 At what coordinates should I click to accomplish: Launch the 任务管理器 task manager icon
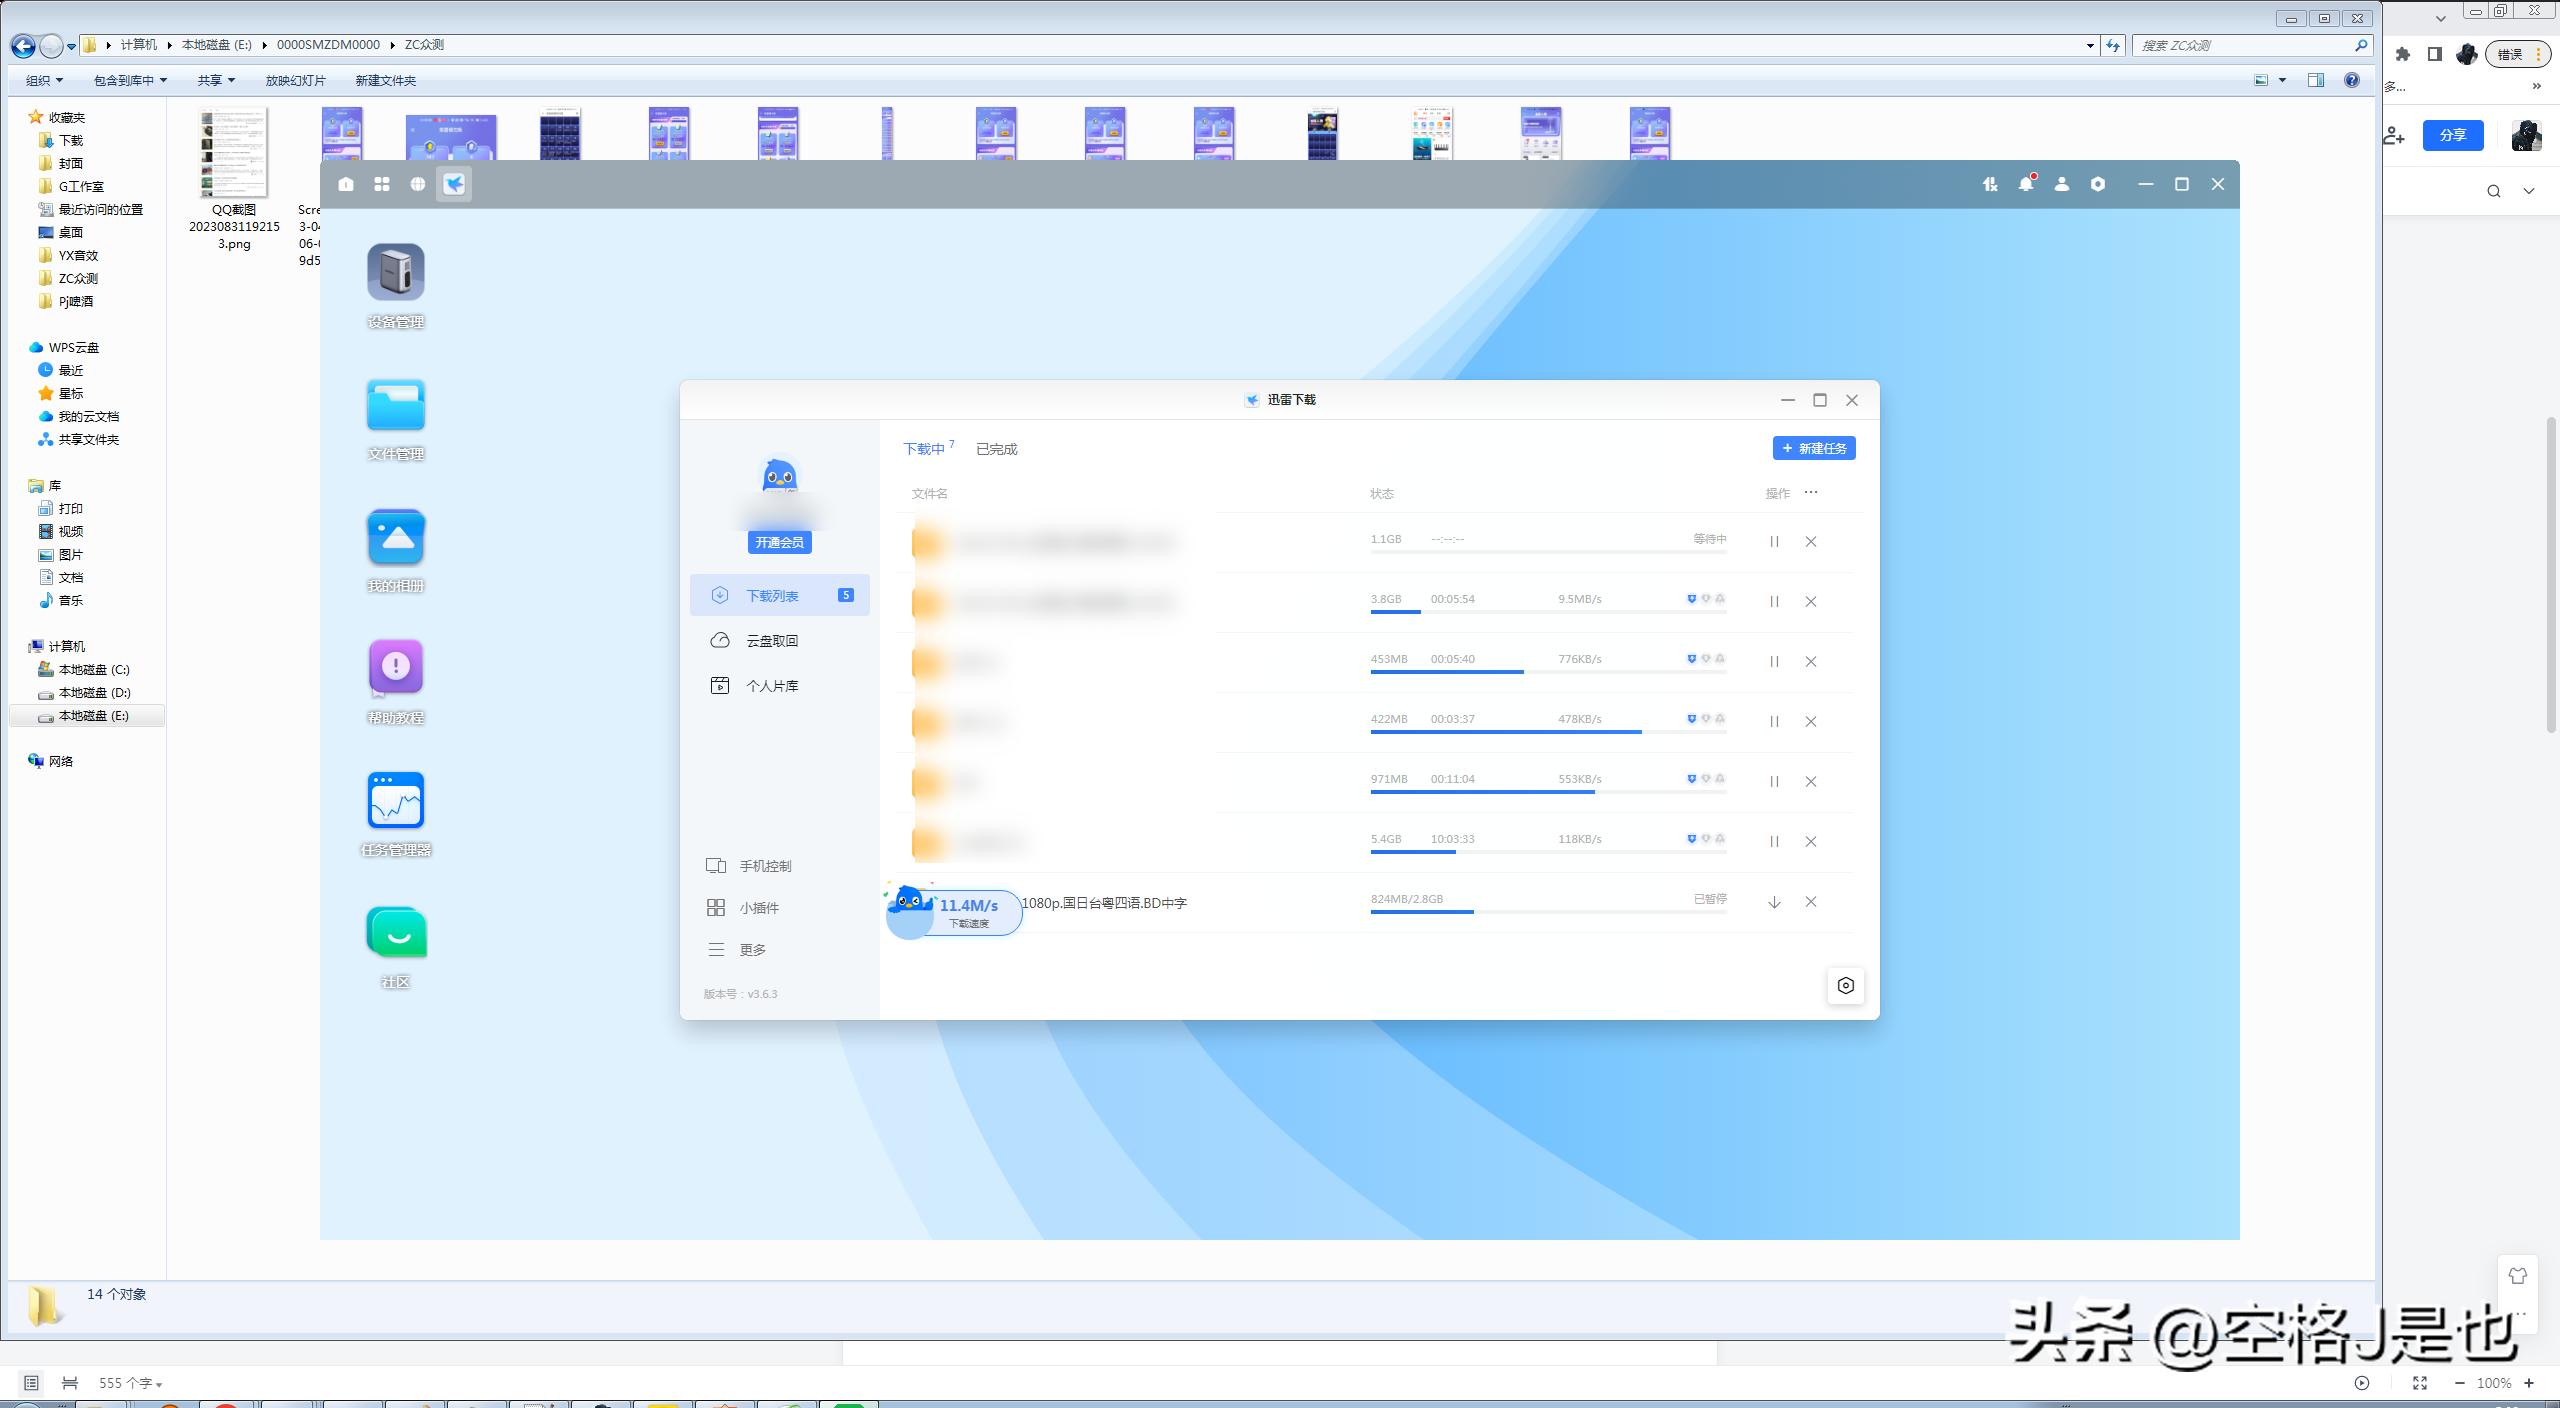tap(396, 801)
